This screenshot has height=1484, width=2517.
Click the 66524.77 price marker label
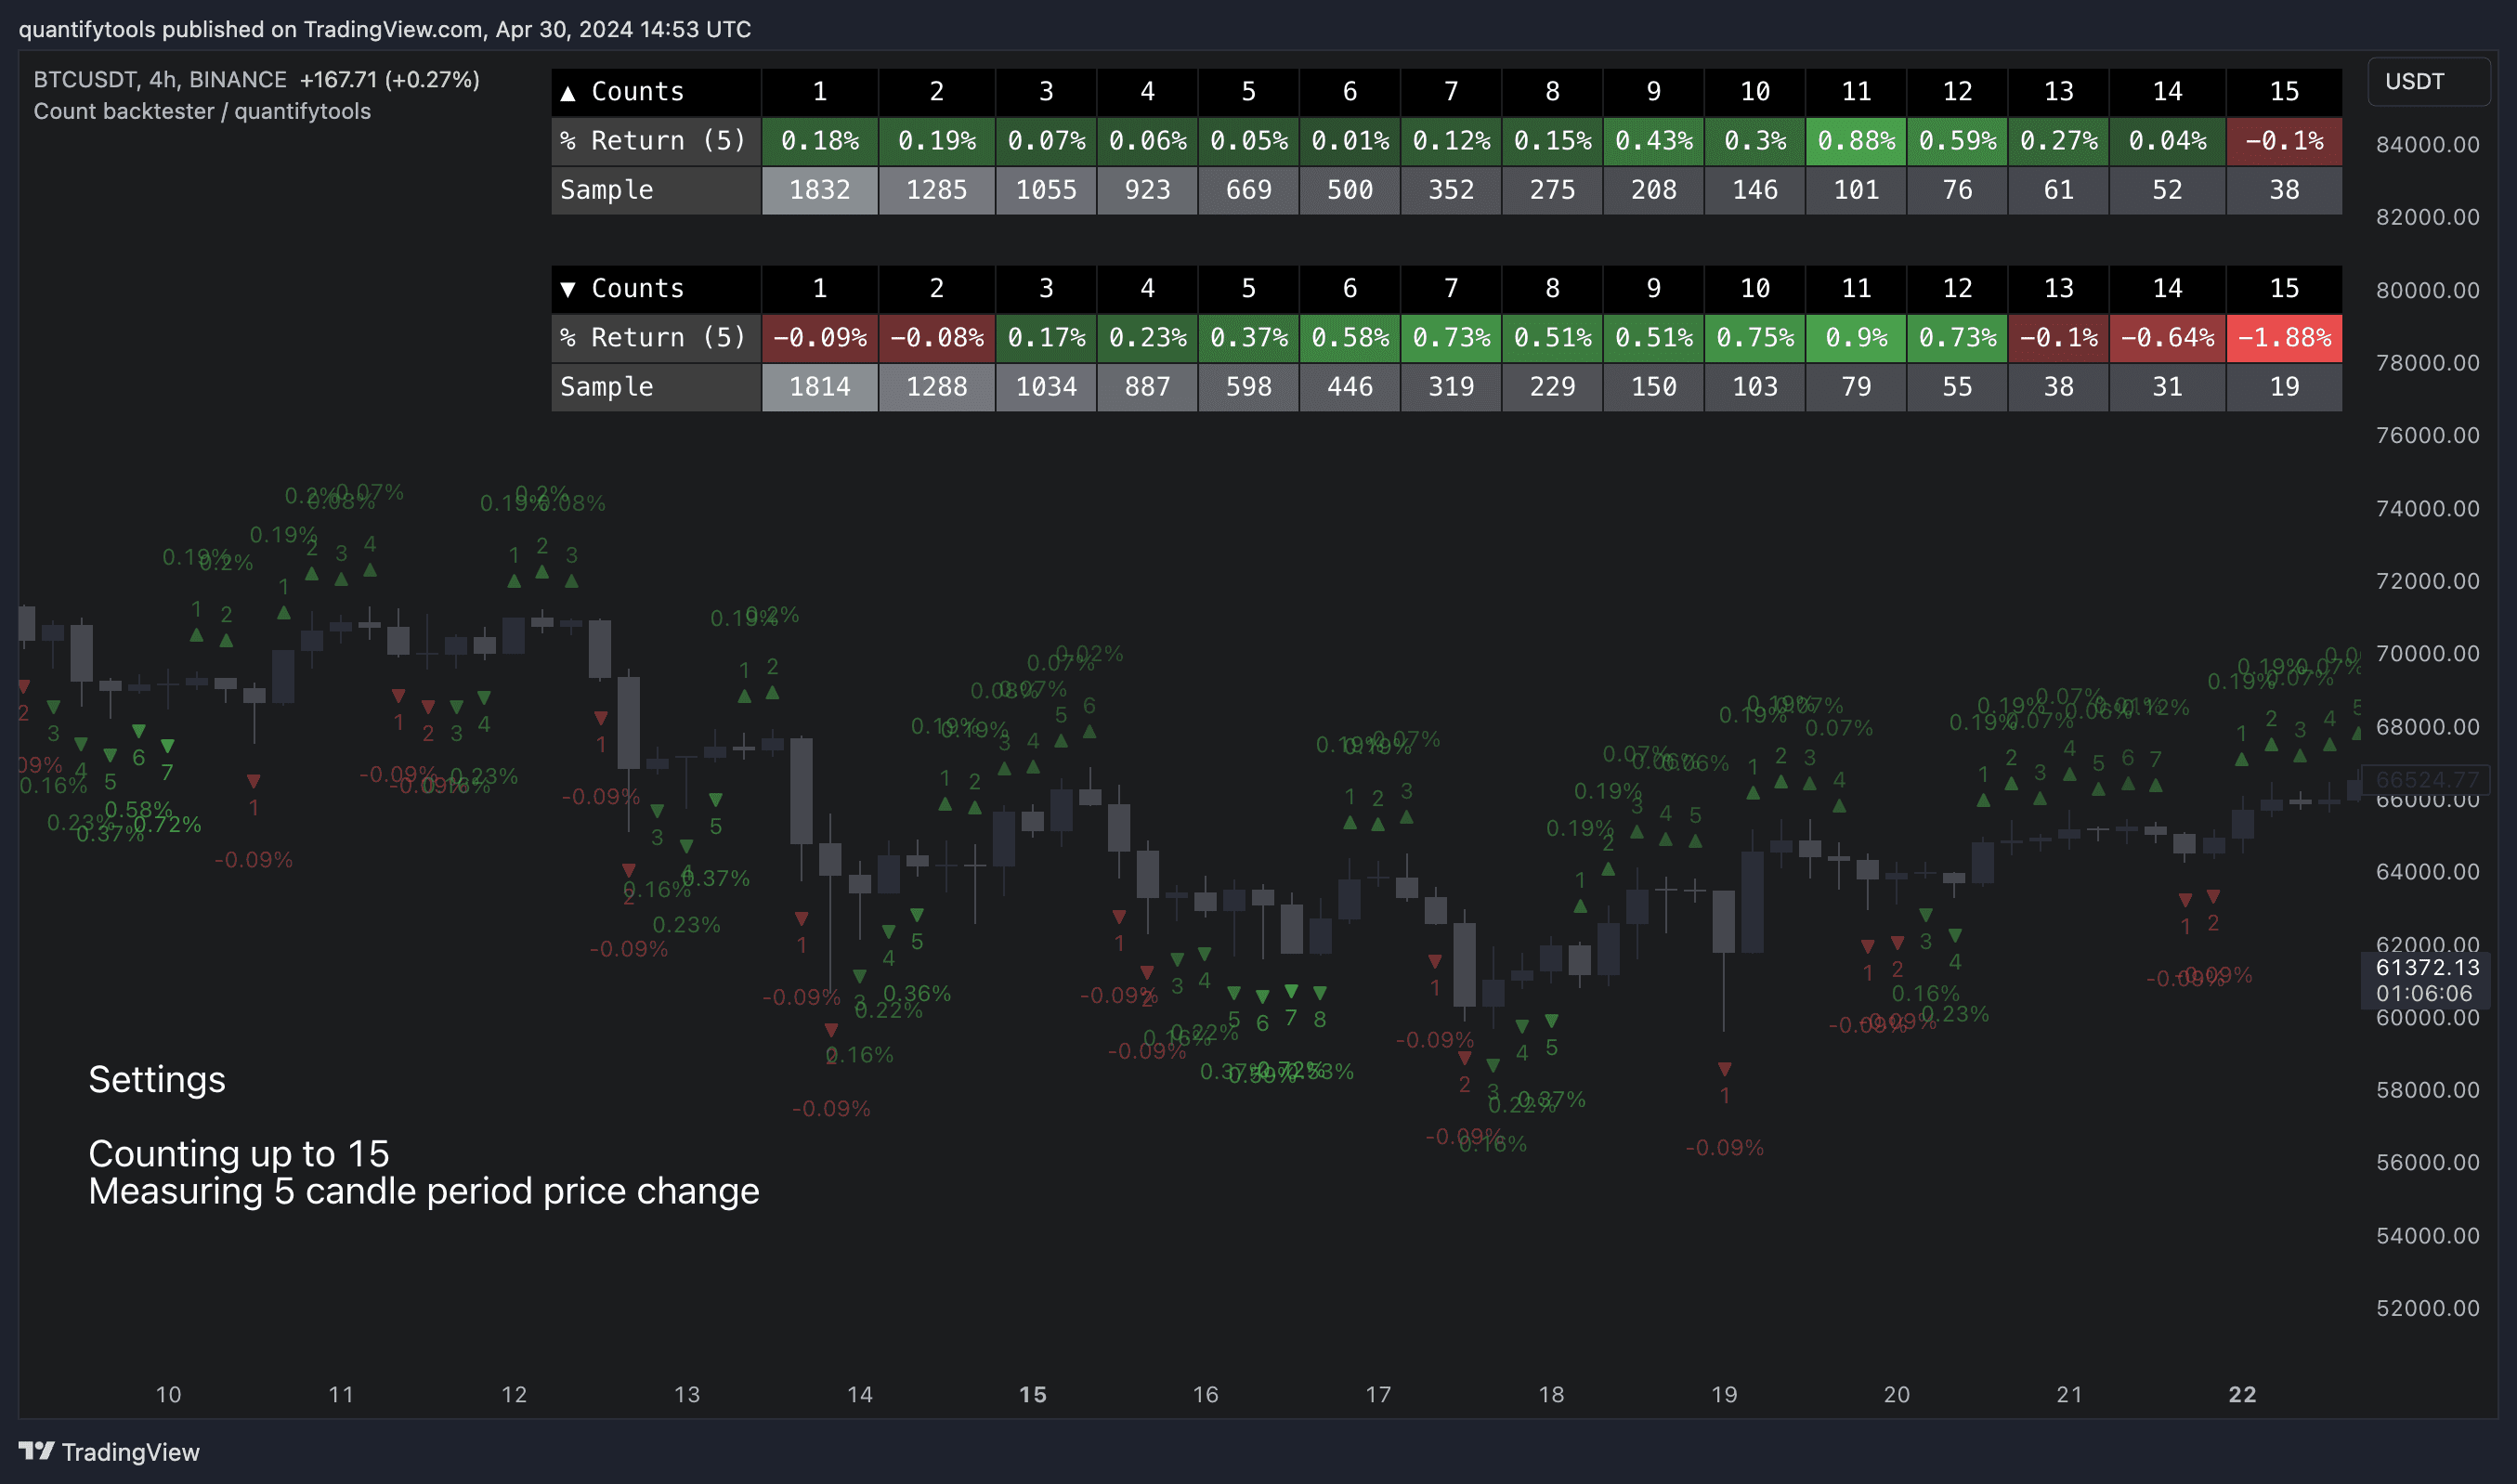[x=2427, y=779]
